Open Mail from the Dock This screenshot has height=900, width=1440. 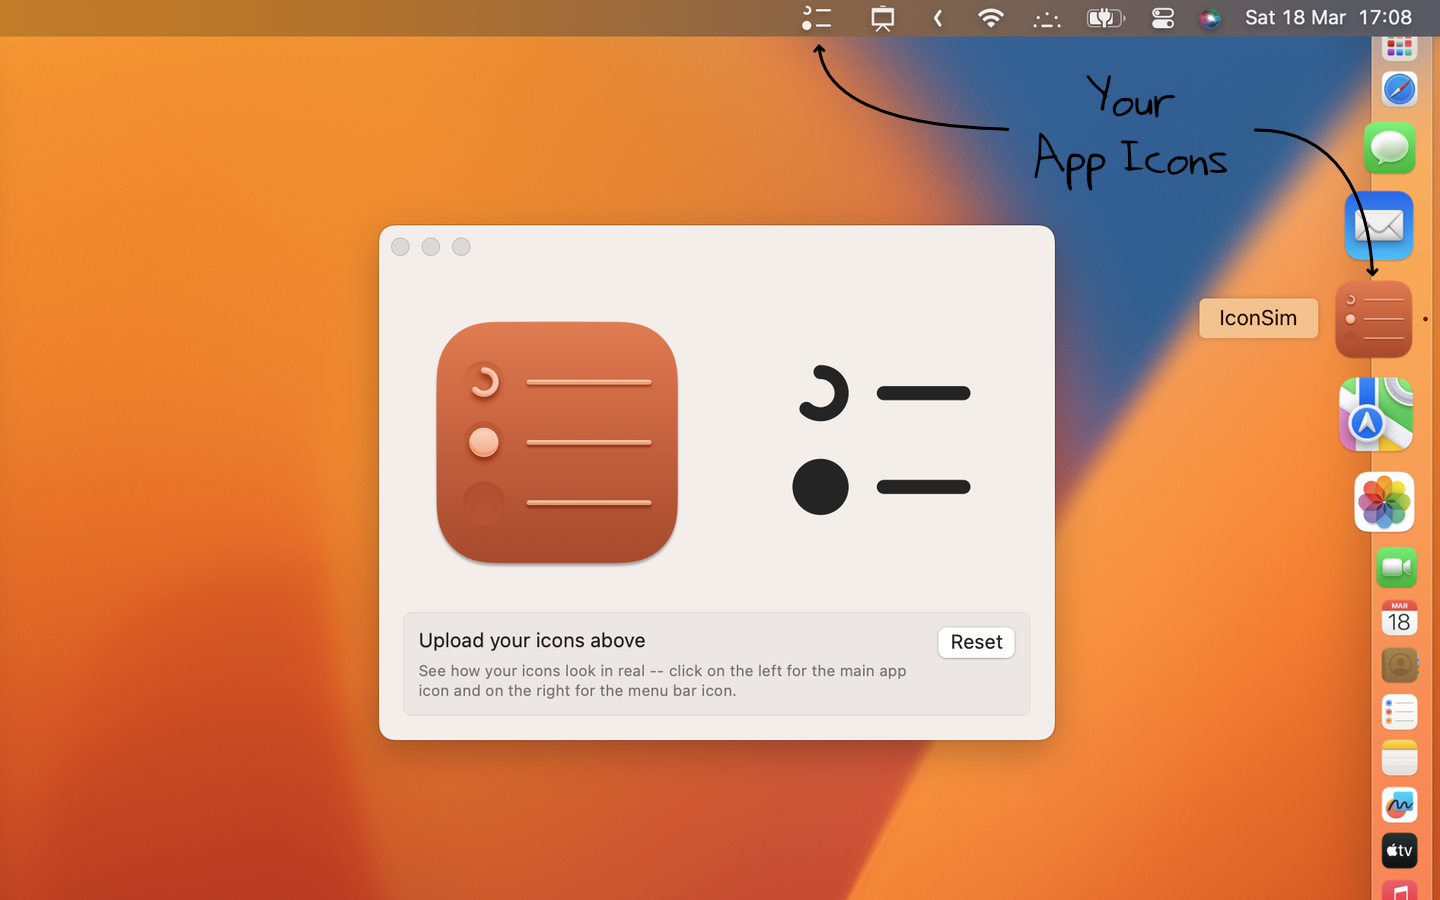(x=1379, y=226)
